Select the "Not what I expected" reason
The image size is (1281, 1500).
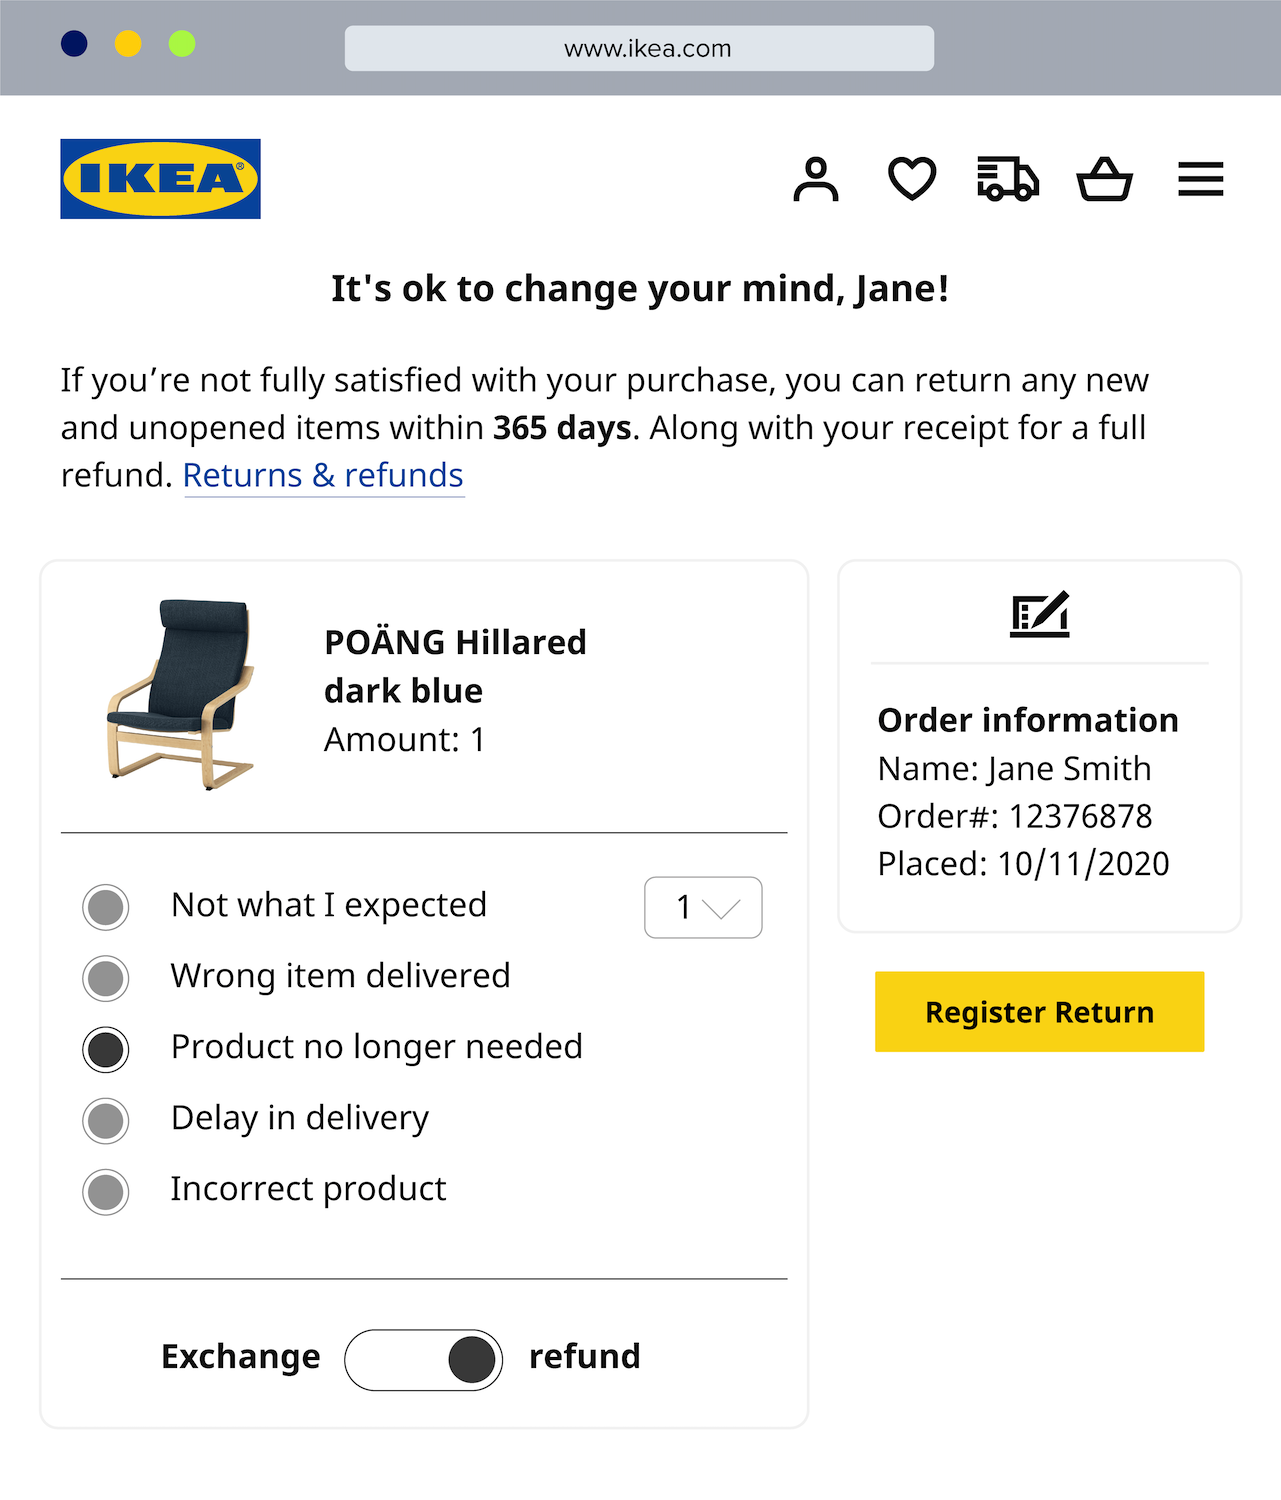[x=106, y=907]
